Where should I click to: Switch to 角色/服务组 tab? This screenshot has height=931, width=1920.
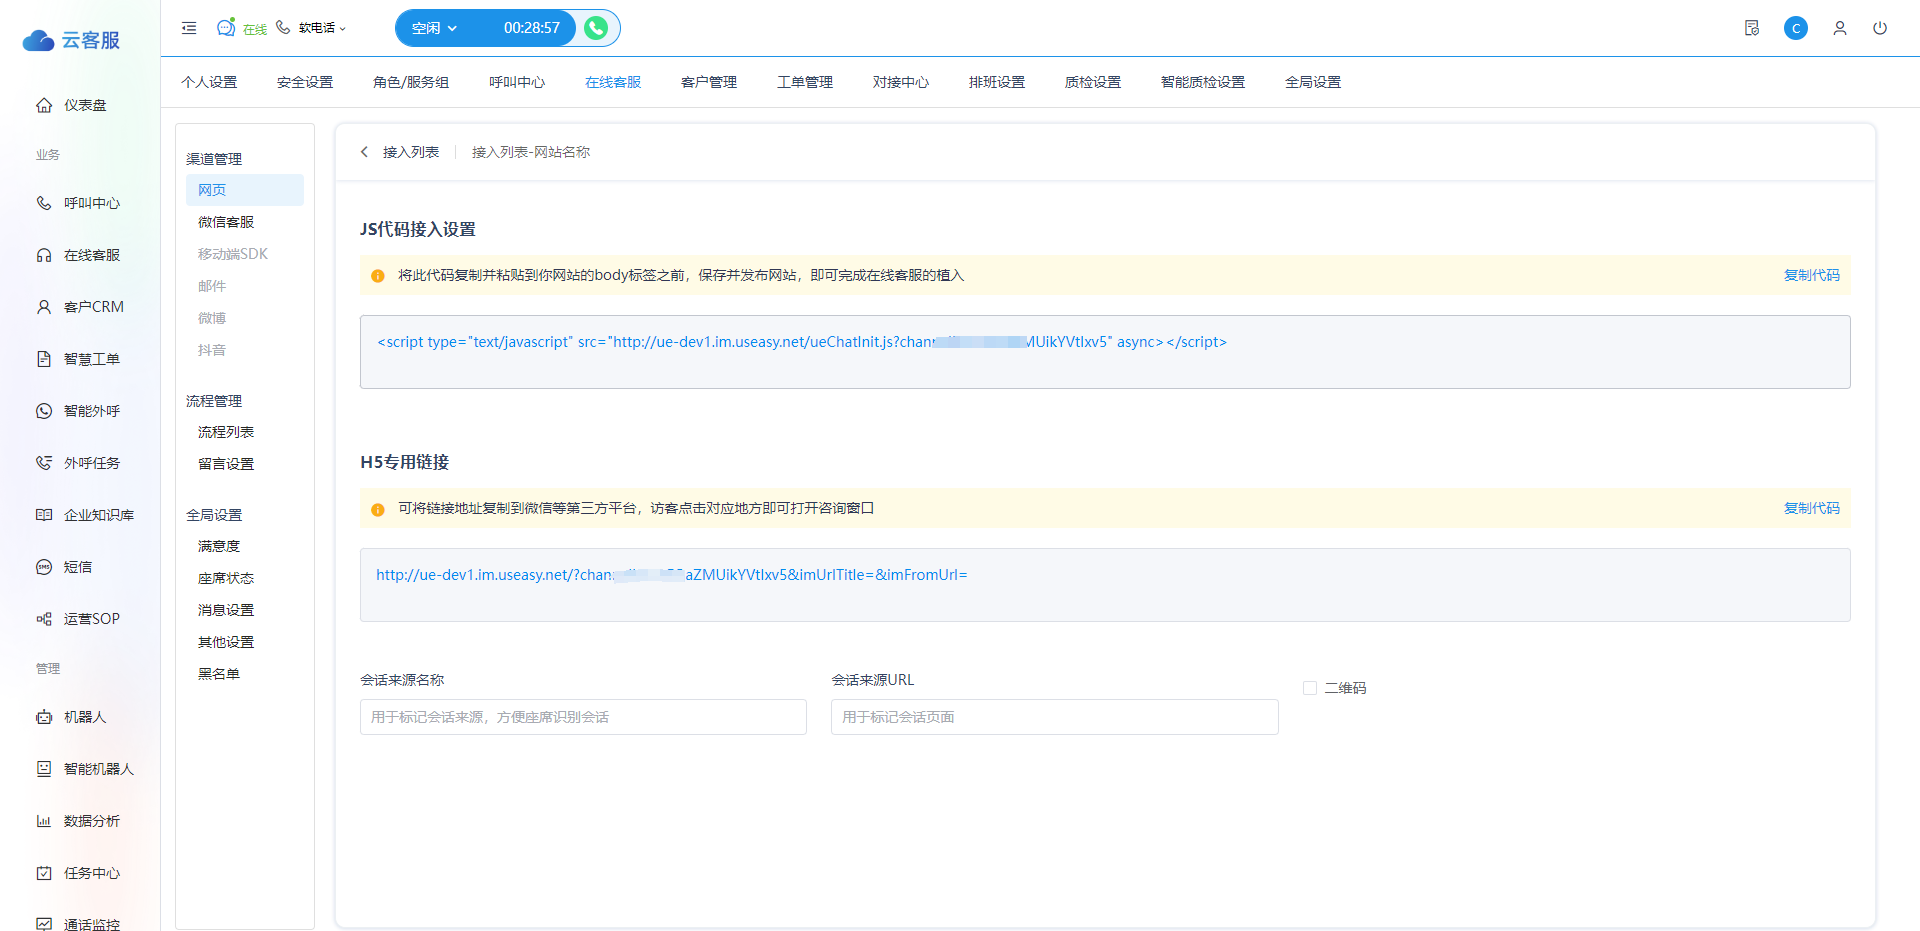[411, 82]
